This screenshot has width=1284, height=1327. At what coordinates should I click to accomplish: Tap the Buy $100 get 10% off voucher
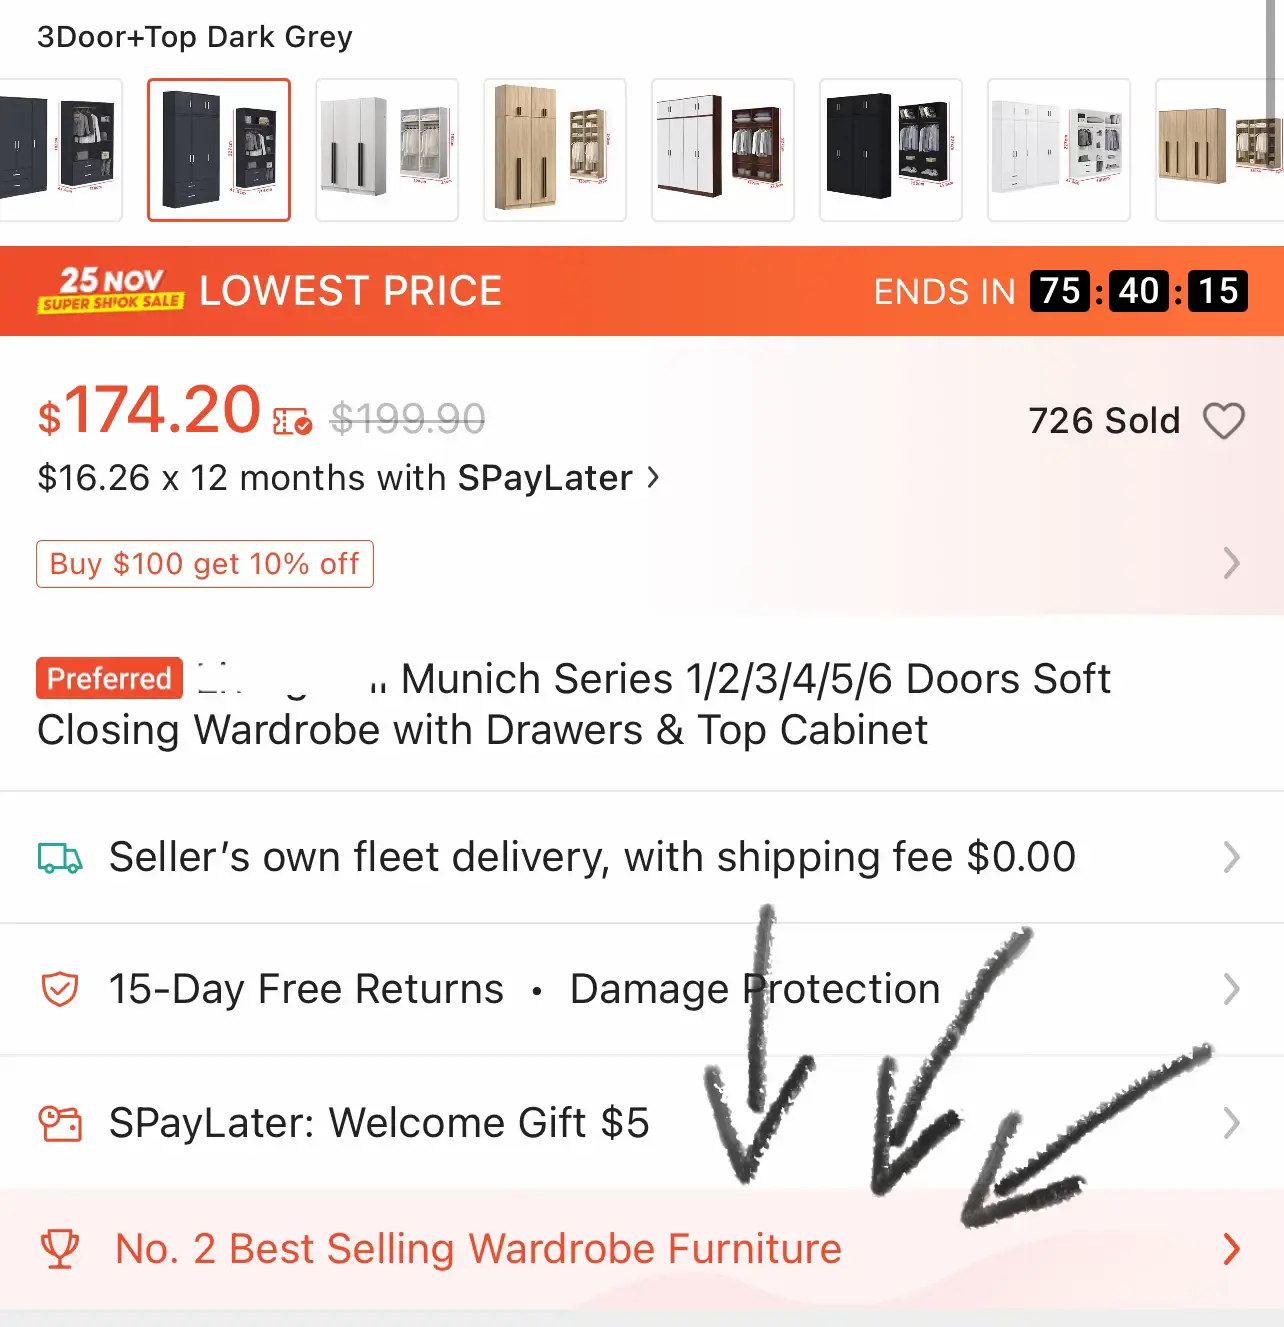point(205,564)
